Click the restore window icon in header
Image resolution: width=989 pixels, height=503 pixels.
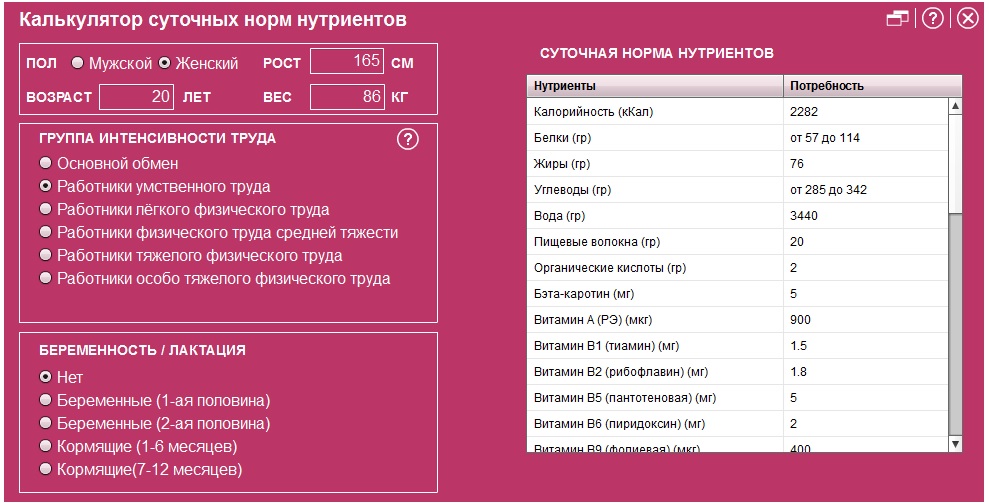click(x=897, y=19)
